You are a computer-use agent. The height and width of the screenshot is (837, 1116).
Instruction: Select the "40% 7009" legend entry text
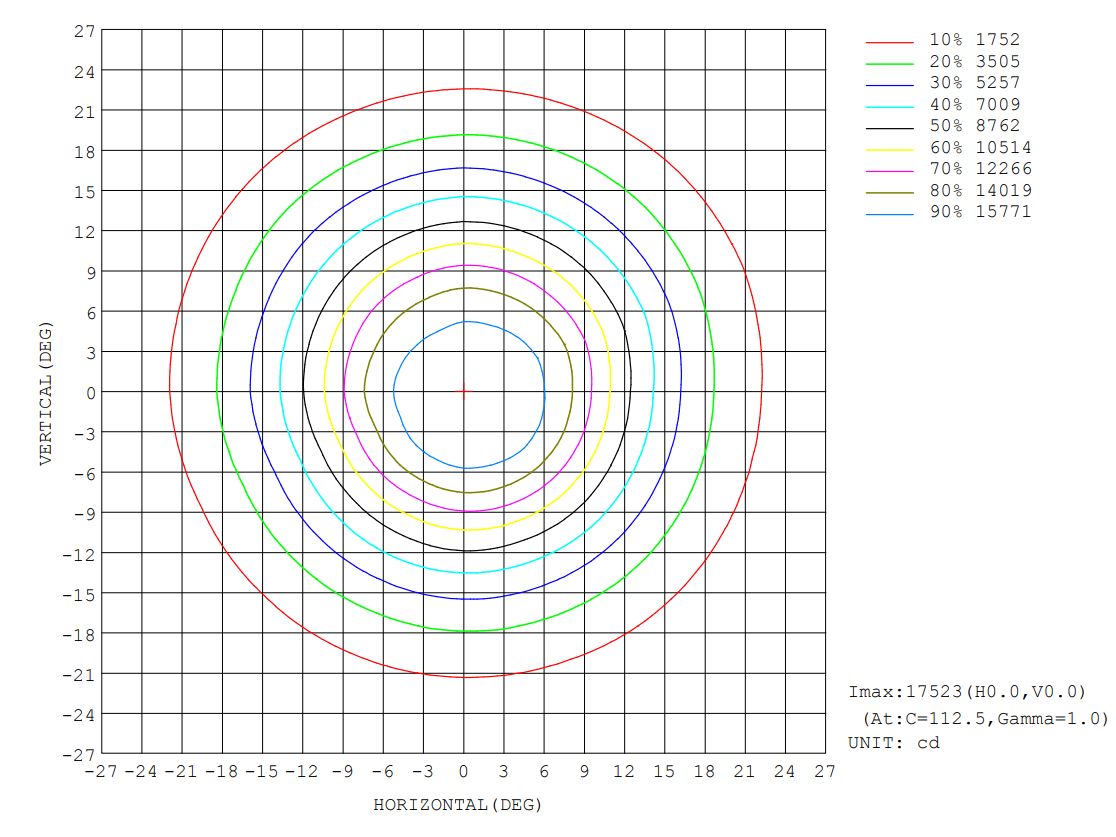(975, 104)
